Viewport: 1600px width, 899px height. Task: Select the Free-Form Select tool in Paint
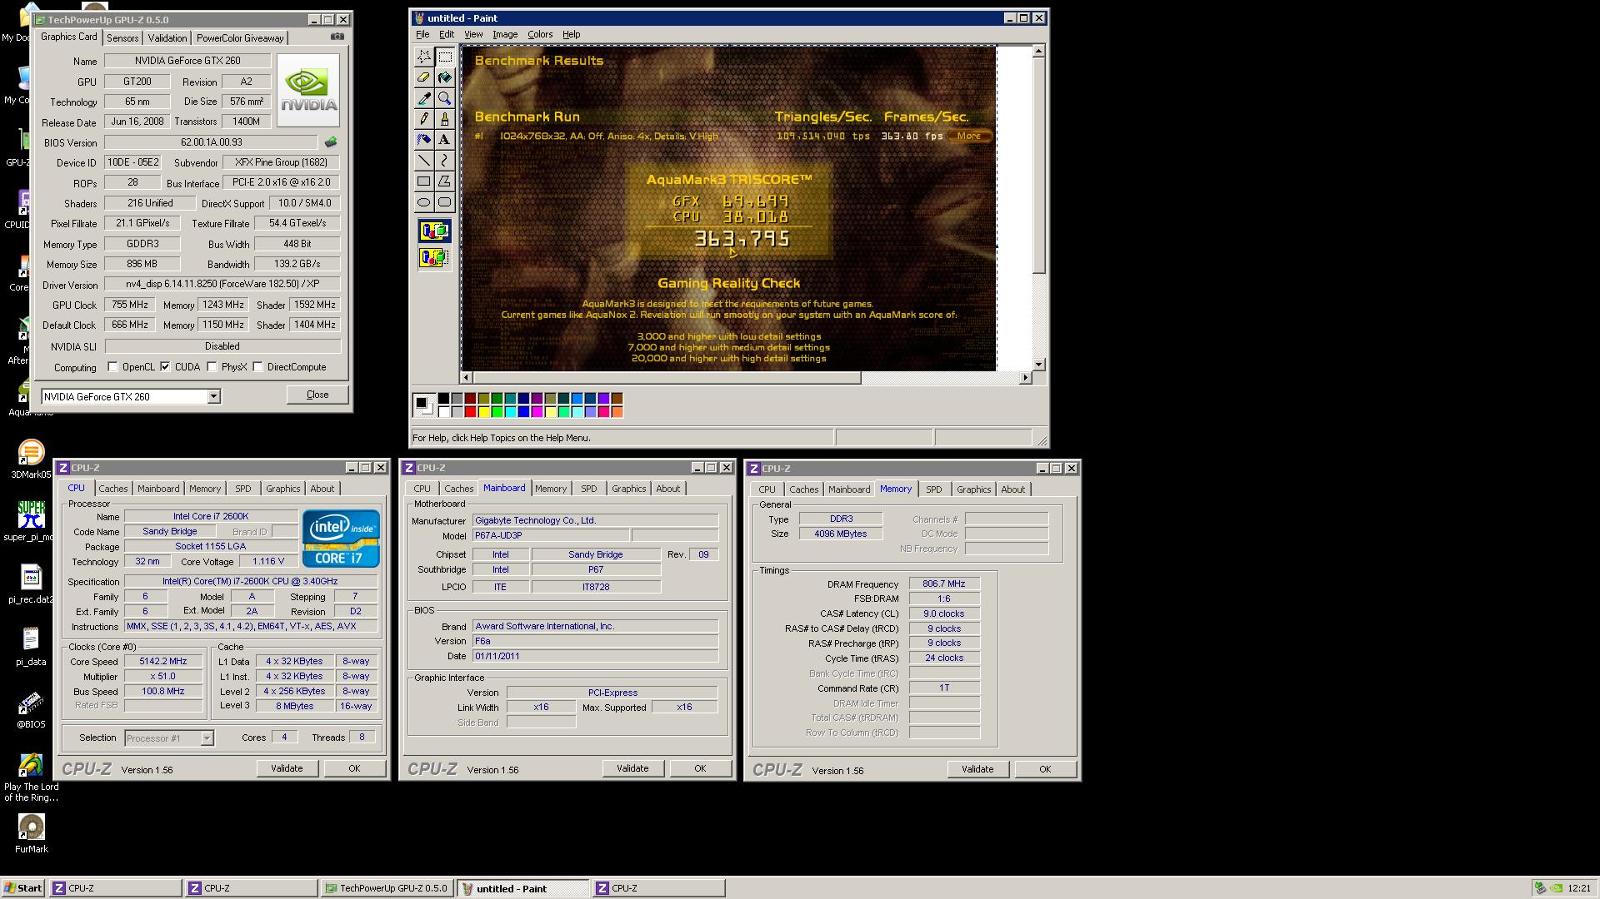click(424, 56)
